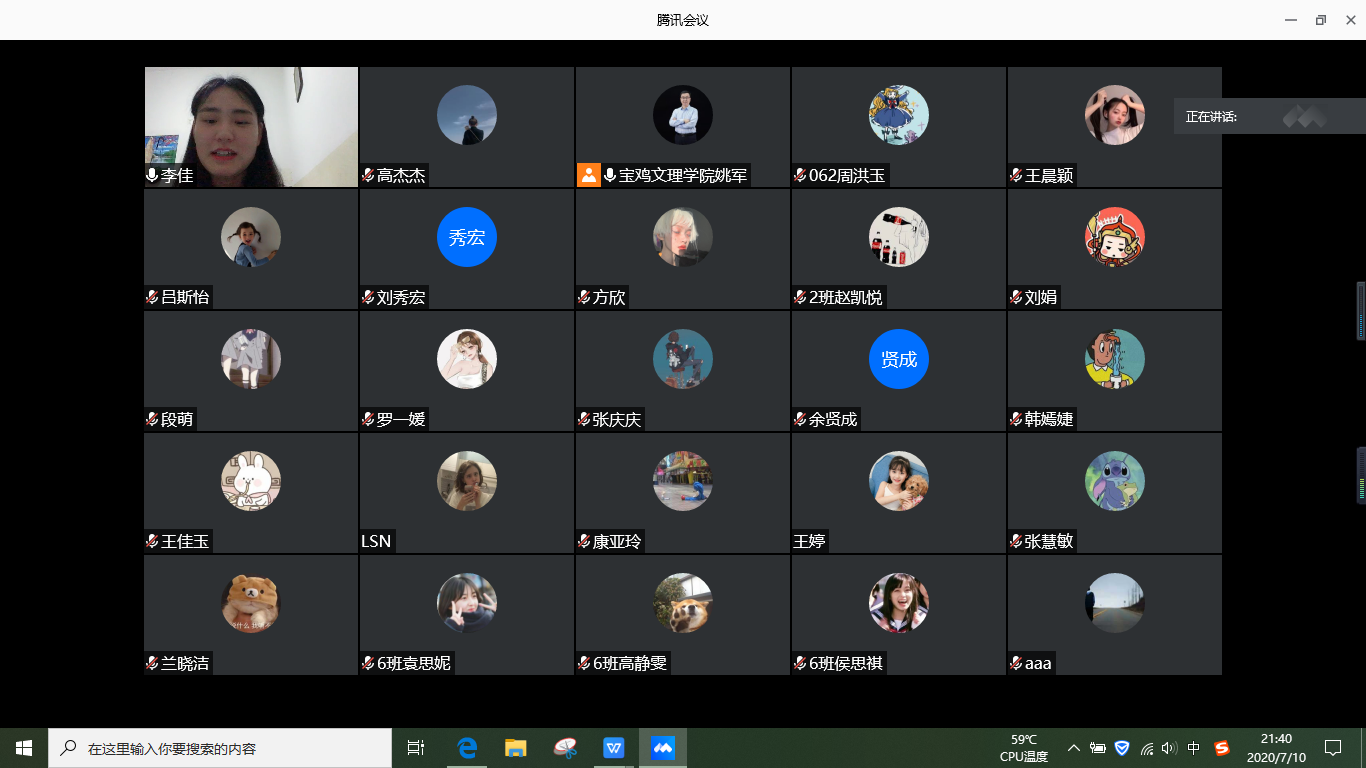
Task: Click the system volume speaker icon
Action: pyautogui.click(x=1169, y=748)
